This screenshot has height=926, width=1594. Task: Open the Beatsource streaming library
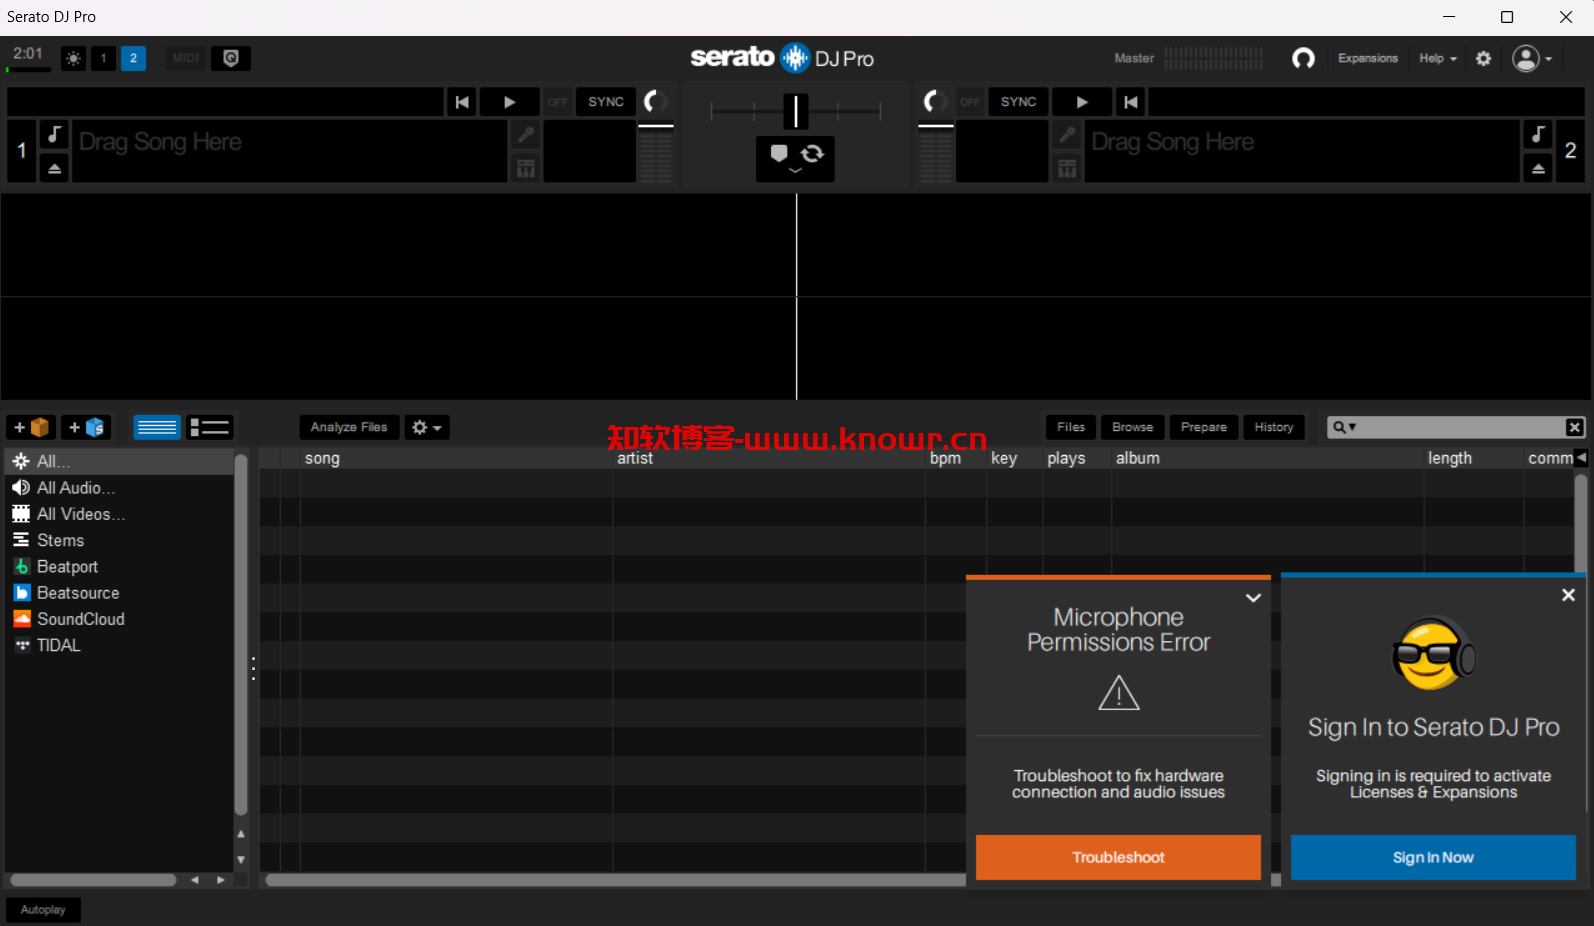coord(120,593)
